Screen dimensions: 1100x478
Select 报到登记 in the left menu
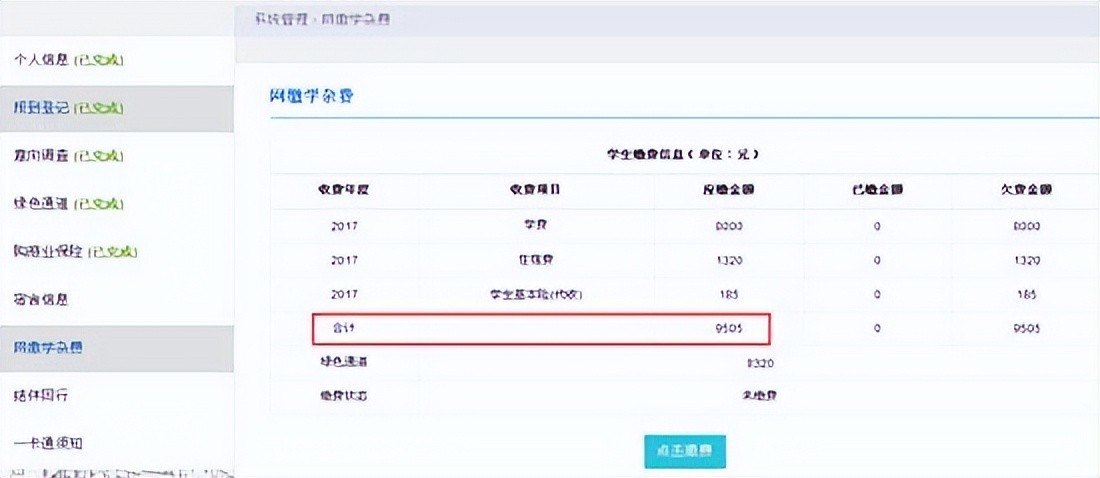[x=68, y=108]
